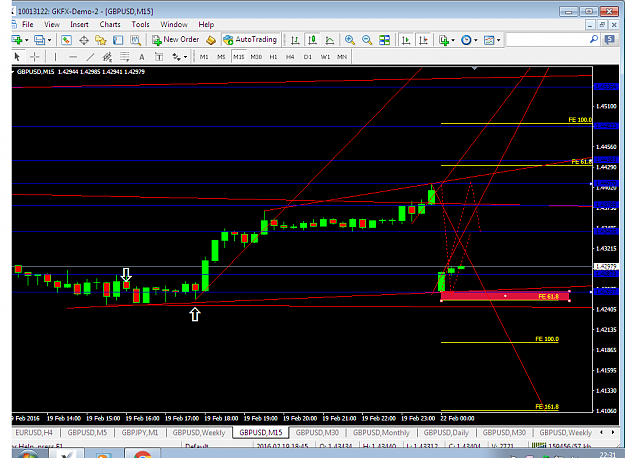Click the Arrows objects icon

tap(176, 57)
